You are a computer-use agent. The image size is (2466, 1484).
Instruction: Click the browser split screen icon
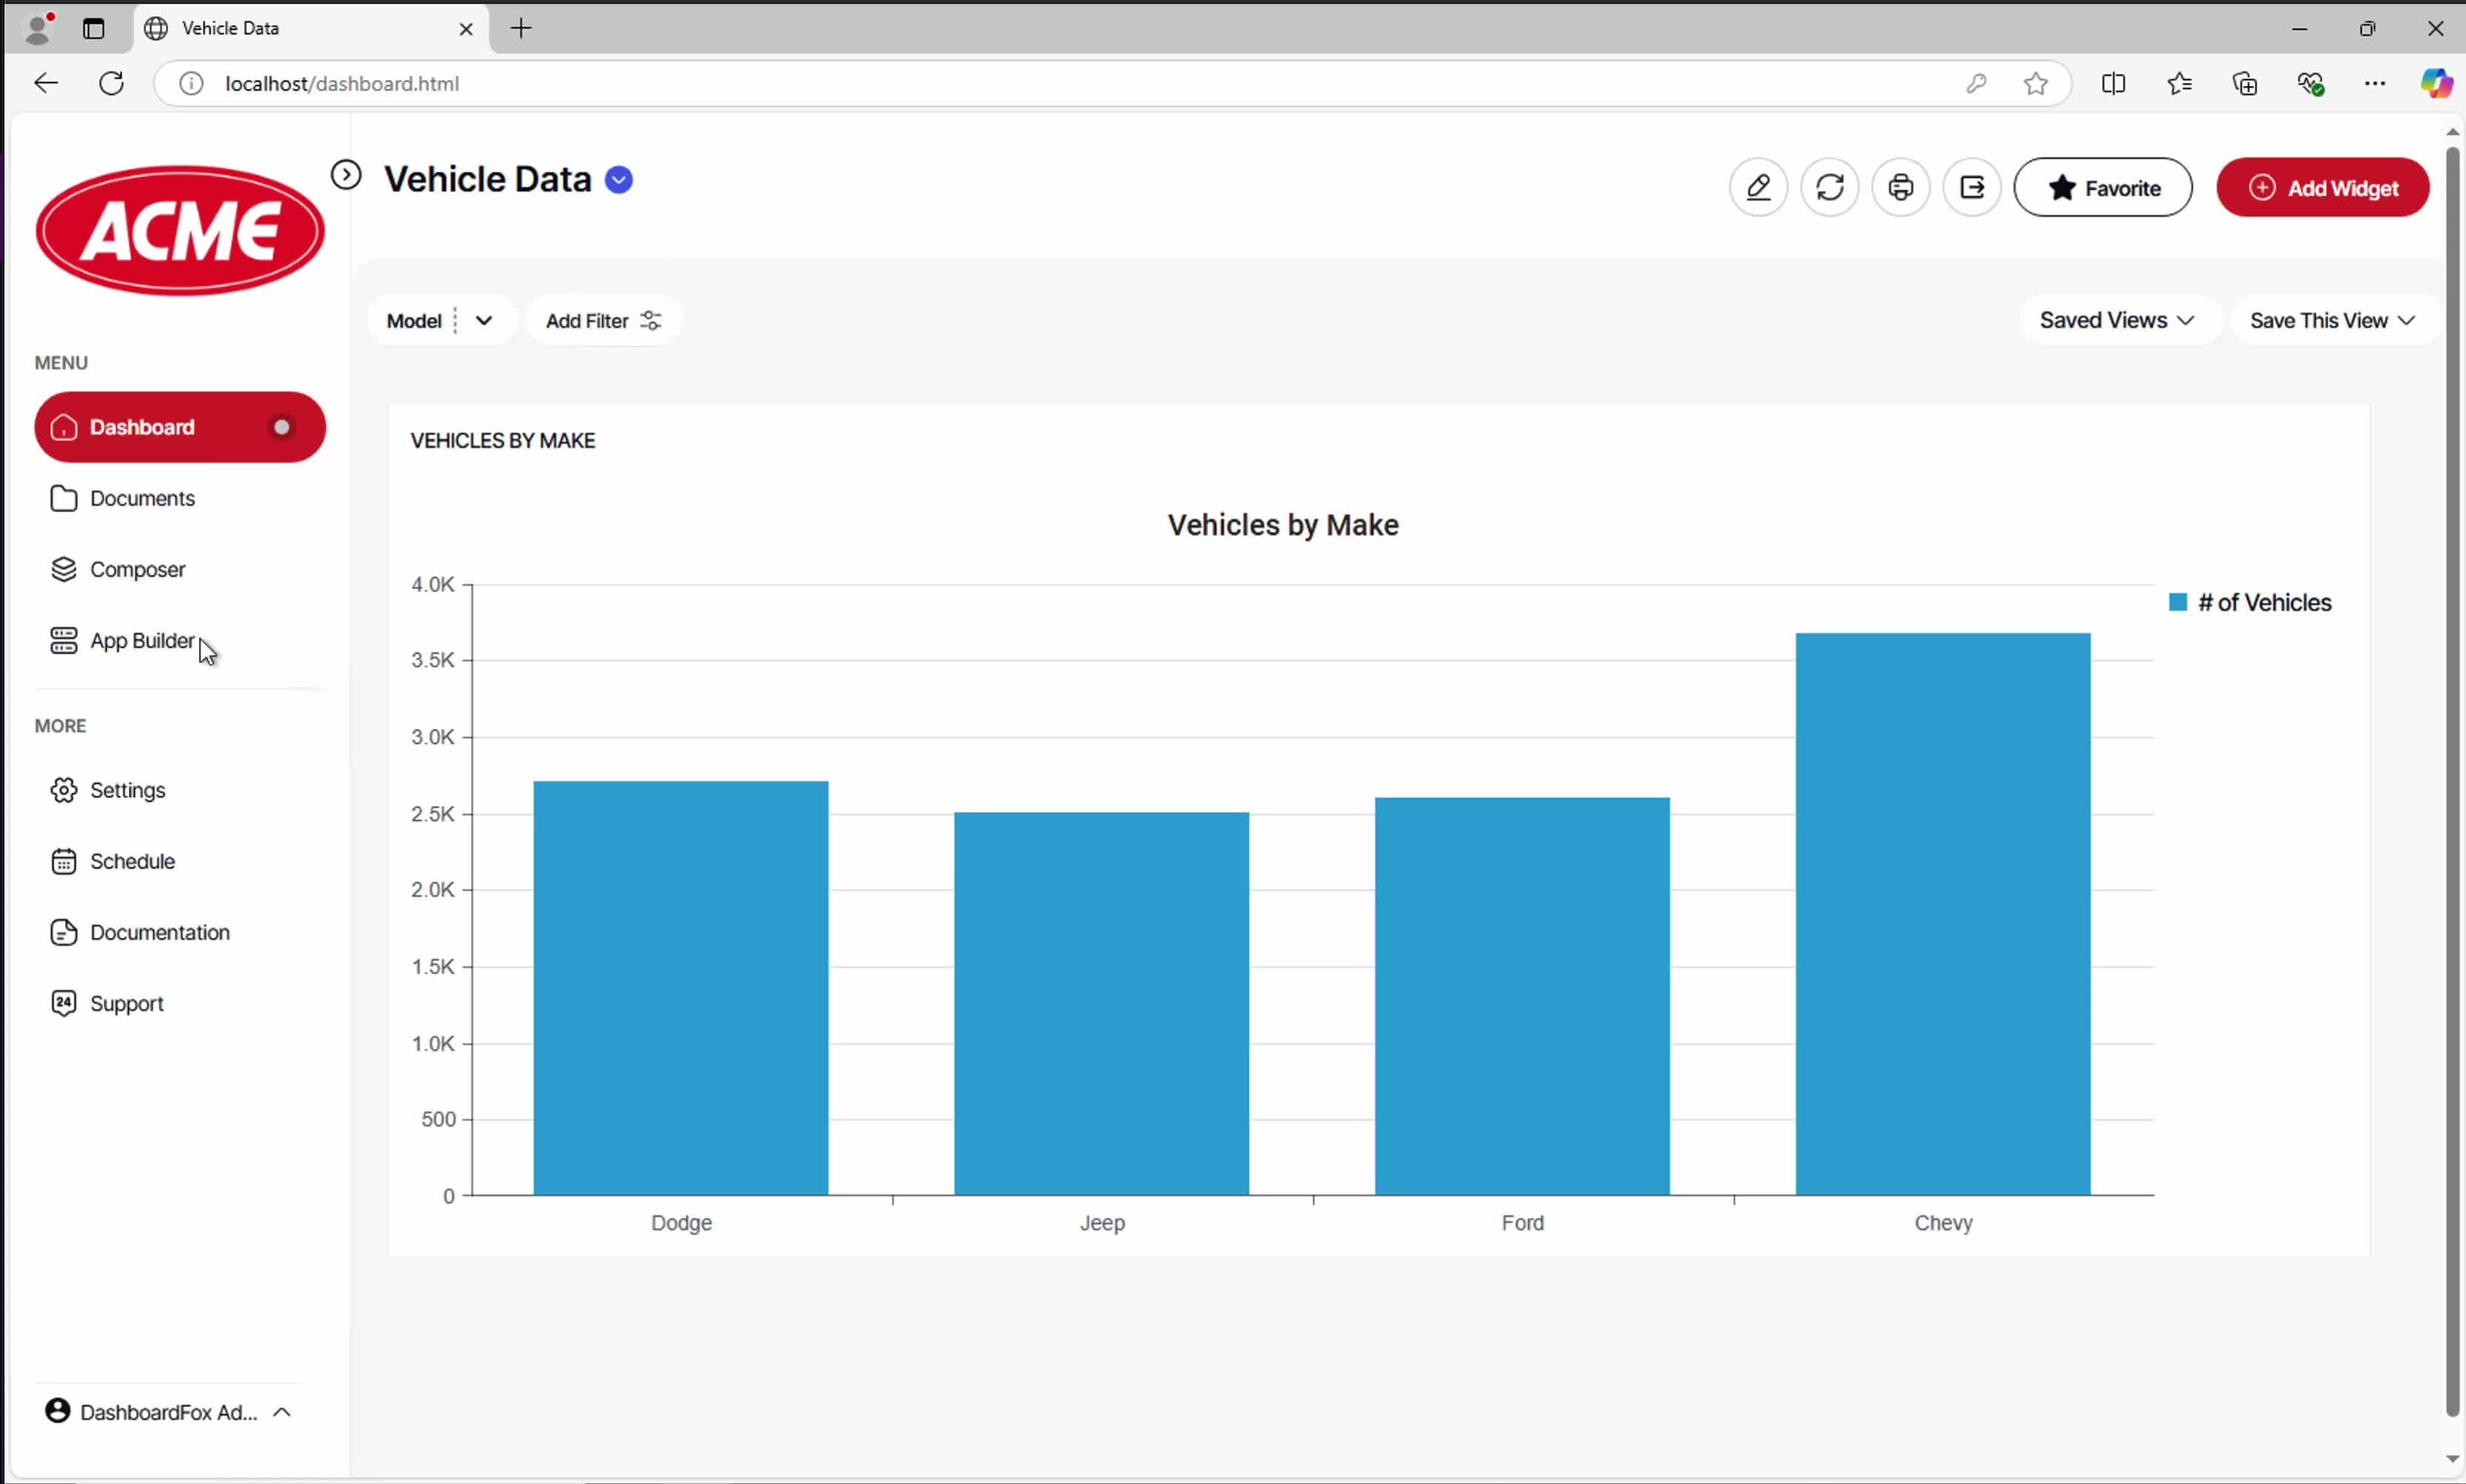click(x=2113, y=84)
